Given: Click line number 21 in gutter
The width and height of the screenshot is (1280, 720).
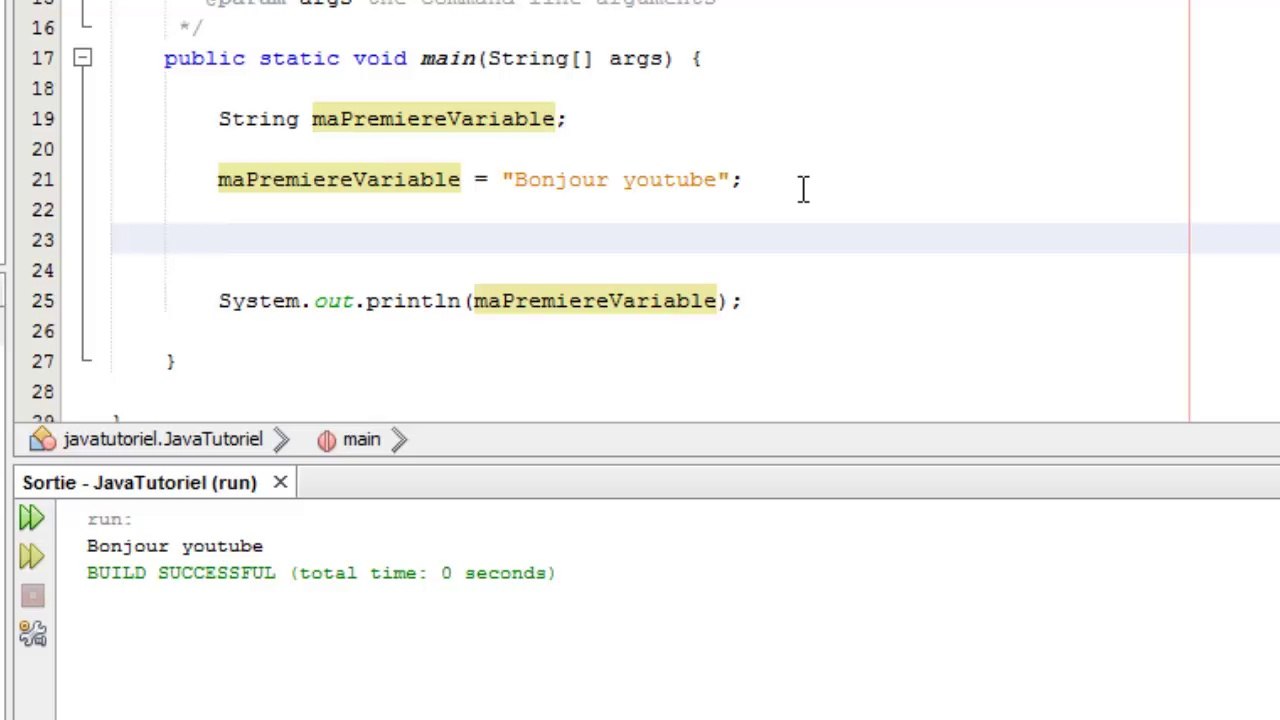Looking at the screenshot, I should click(42, 180).
